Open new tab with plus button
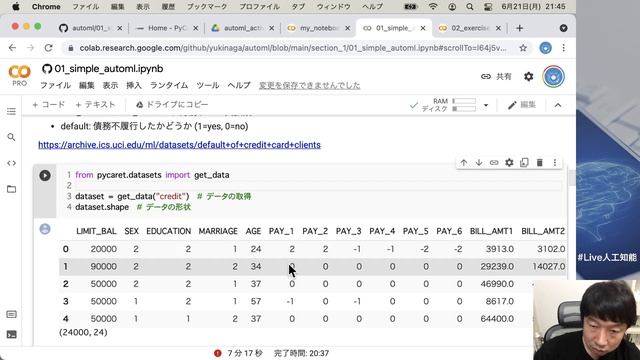This screenshot has height=360, width=640. tap(519, 28)
